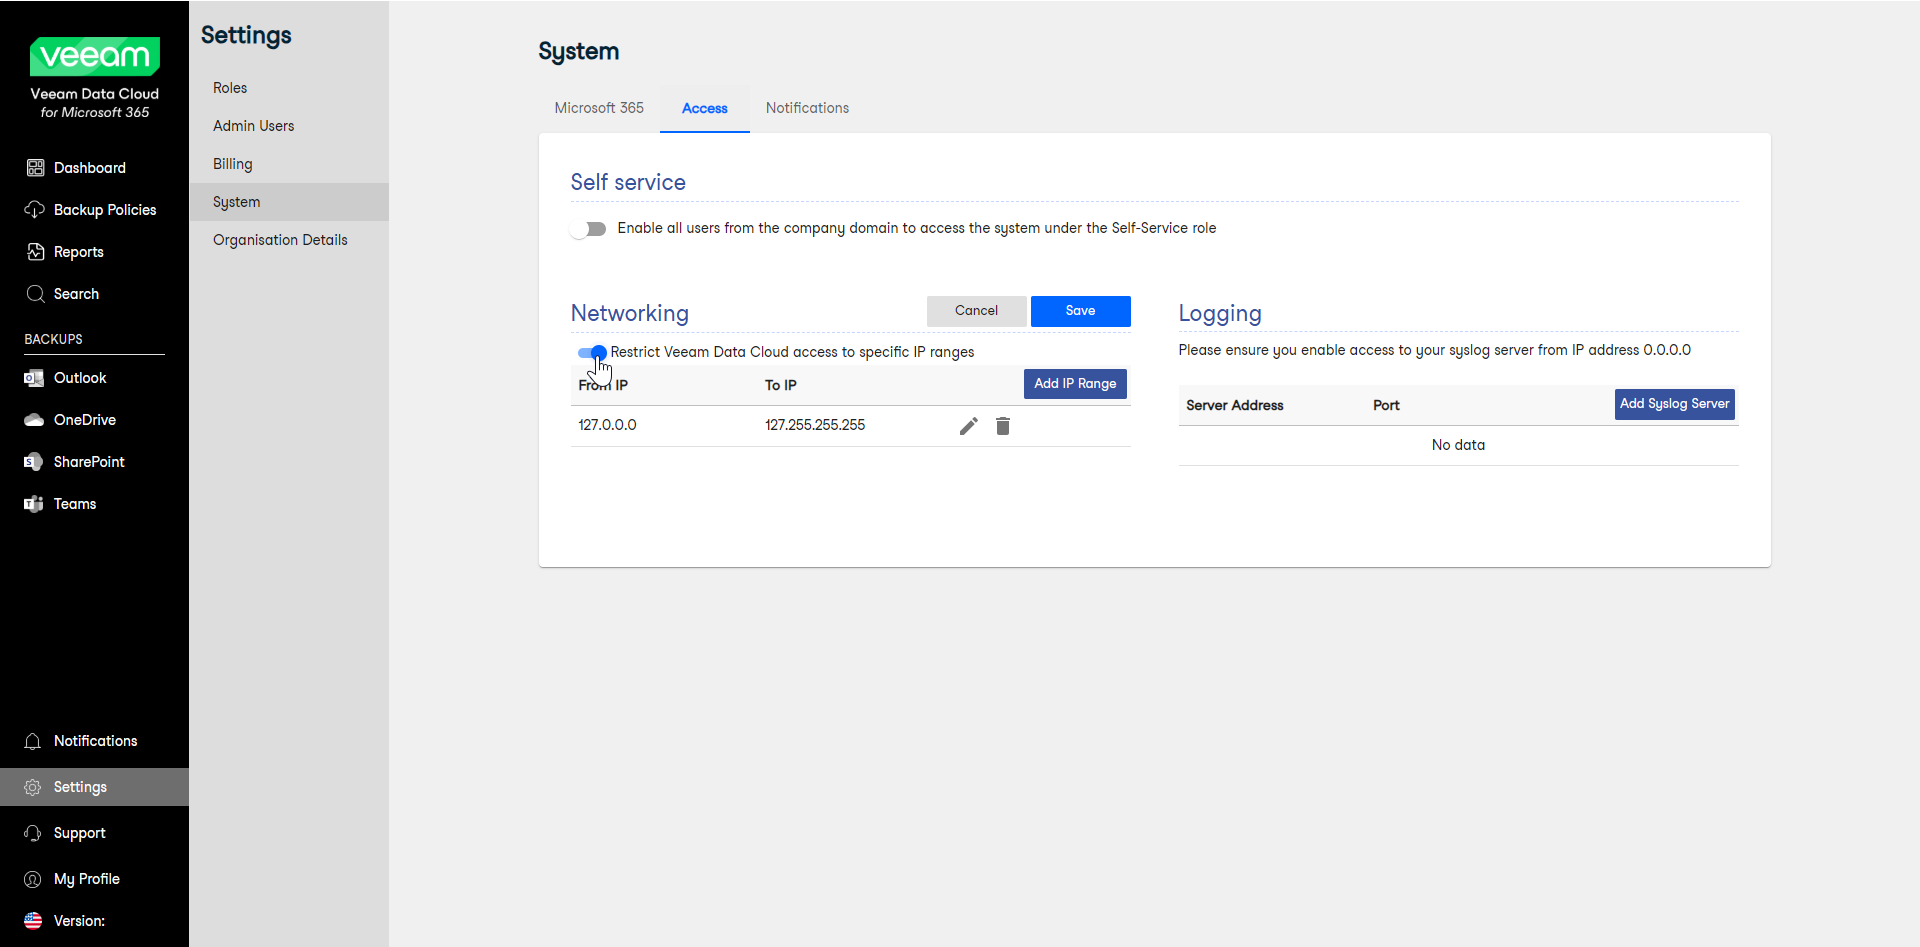
Task: Delete the 127.0.0.0 IP range row
Action: (x=1003, y=426)
